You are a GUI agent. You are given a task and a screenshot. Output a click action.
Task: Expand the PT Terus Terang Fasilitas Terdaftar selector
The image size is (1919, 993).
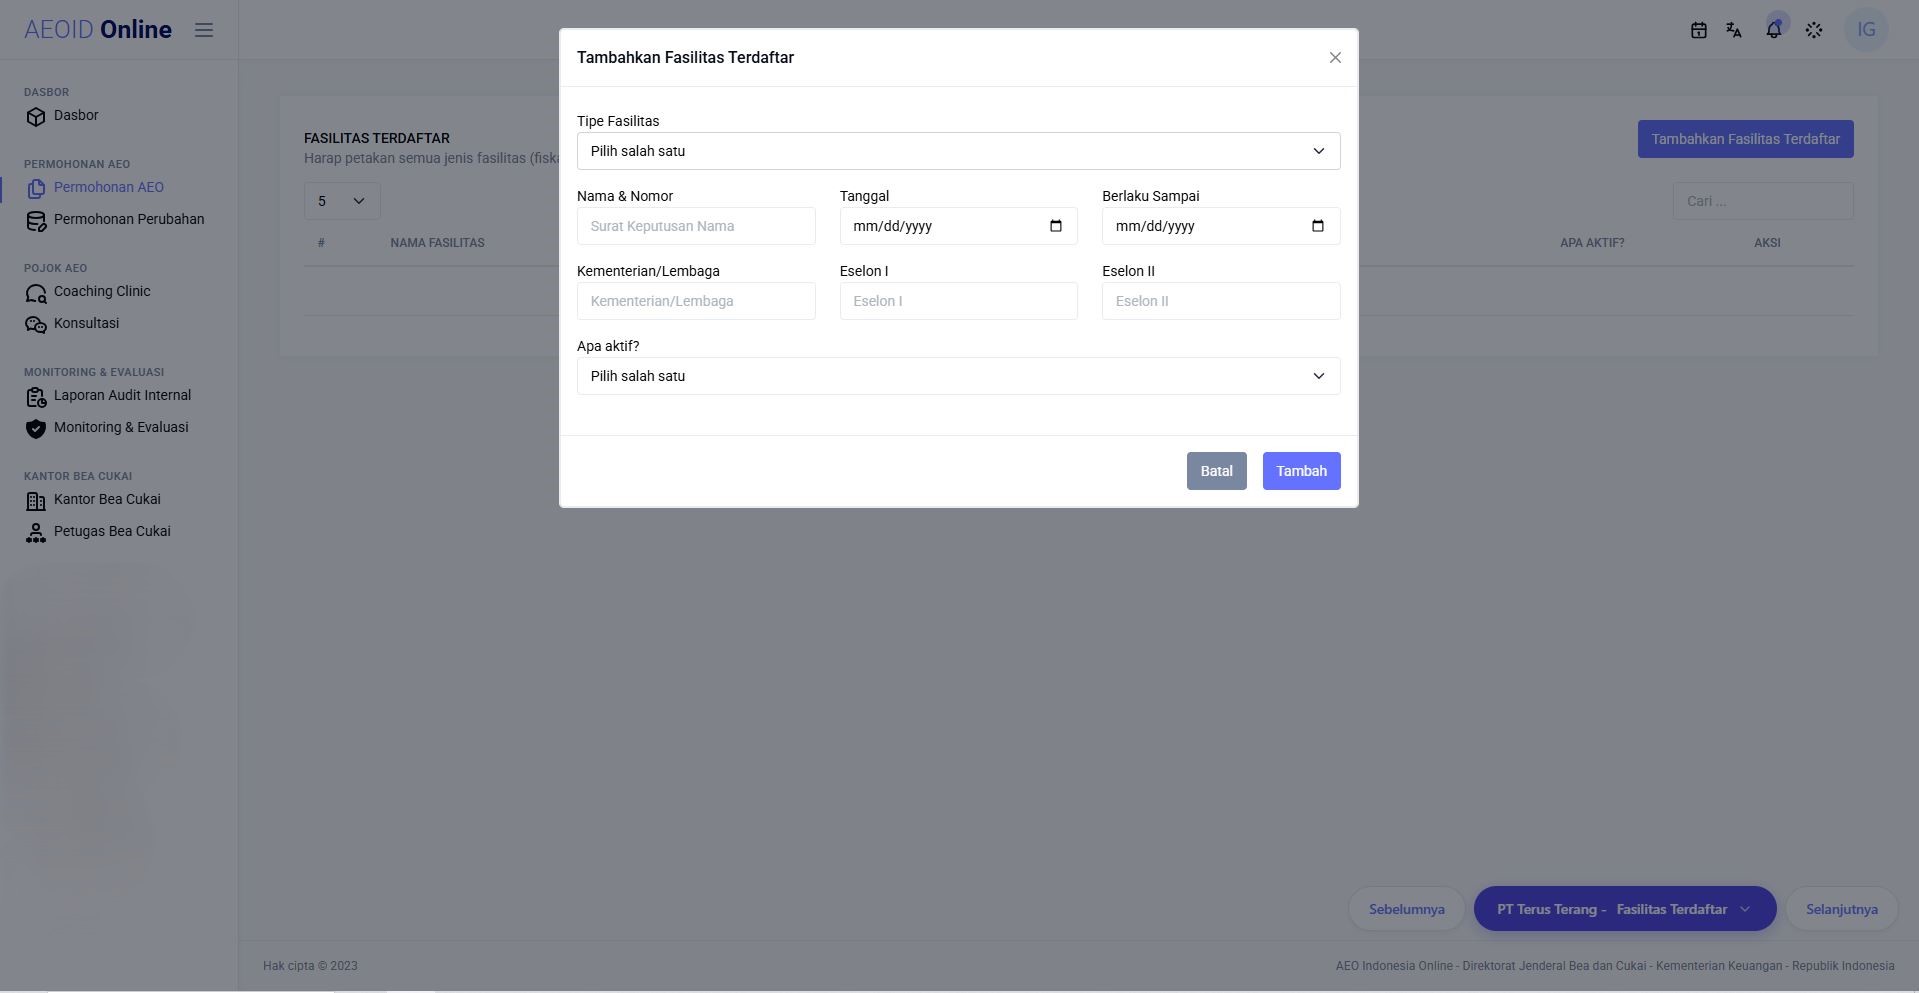point(1625,909)
